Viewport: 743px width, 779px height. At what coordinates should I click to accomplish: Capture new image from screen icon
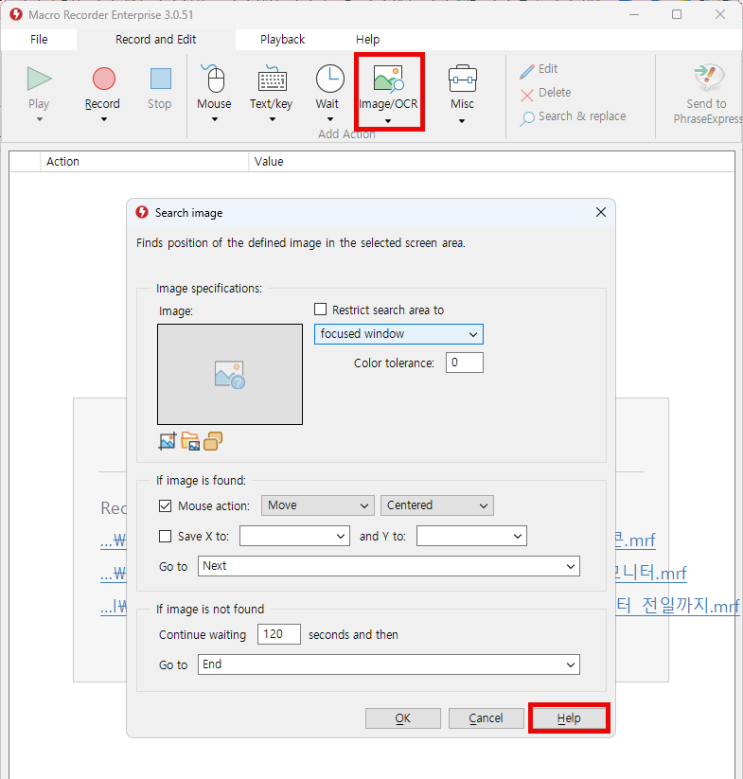pyautogui.click(x=167, y=441)
